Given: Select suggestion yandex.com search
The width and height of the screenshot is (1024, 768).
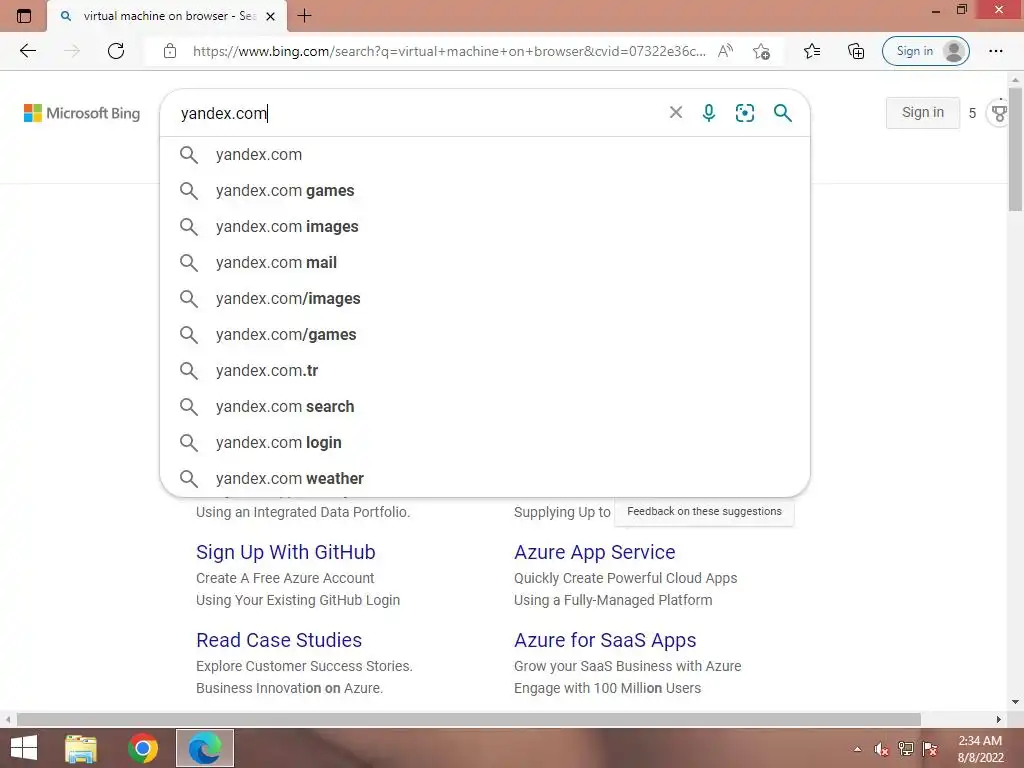Looking at the screenshot, I should (x=485, y=406).
